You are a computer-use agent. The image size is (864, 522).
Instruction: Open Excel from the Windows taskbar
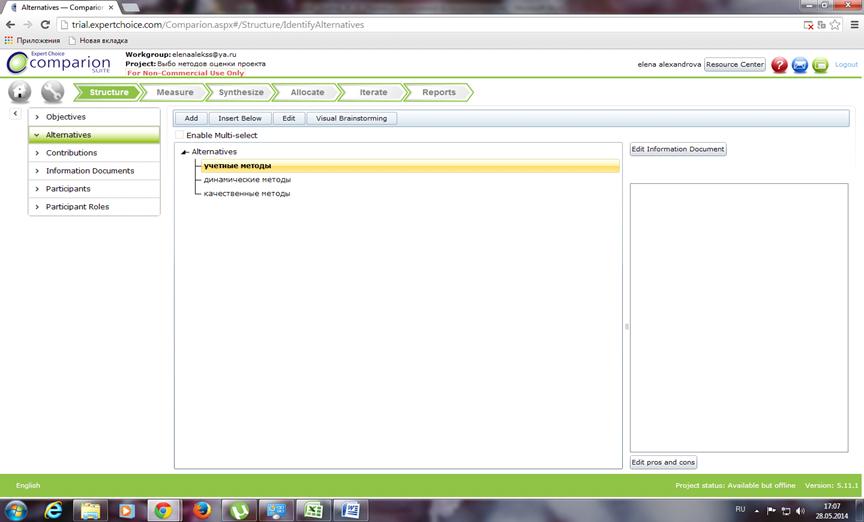click(x=313, y=510)
